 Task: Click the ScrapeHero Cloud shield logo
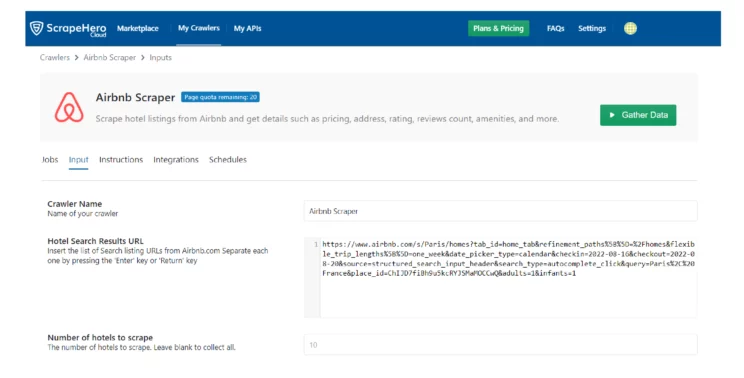pyautogui.click(x=37, y=28)
